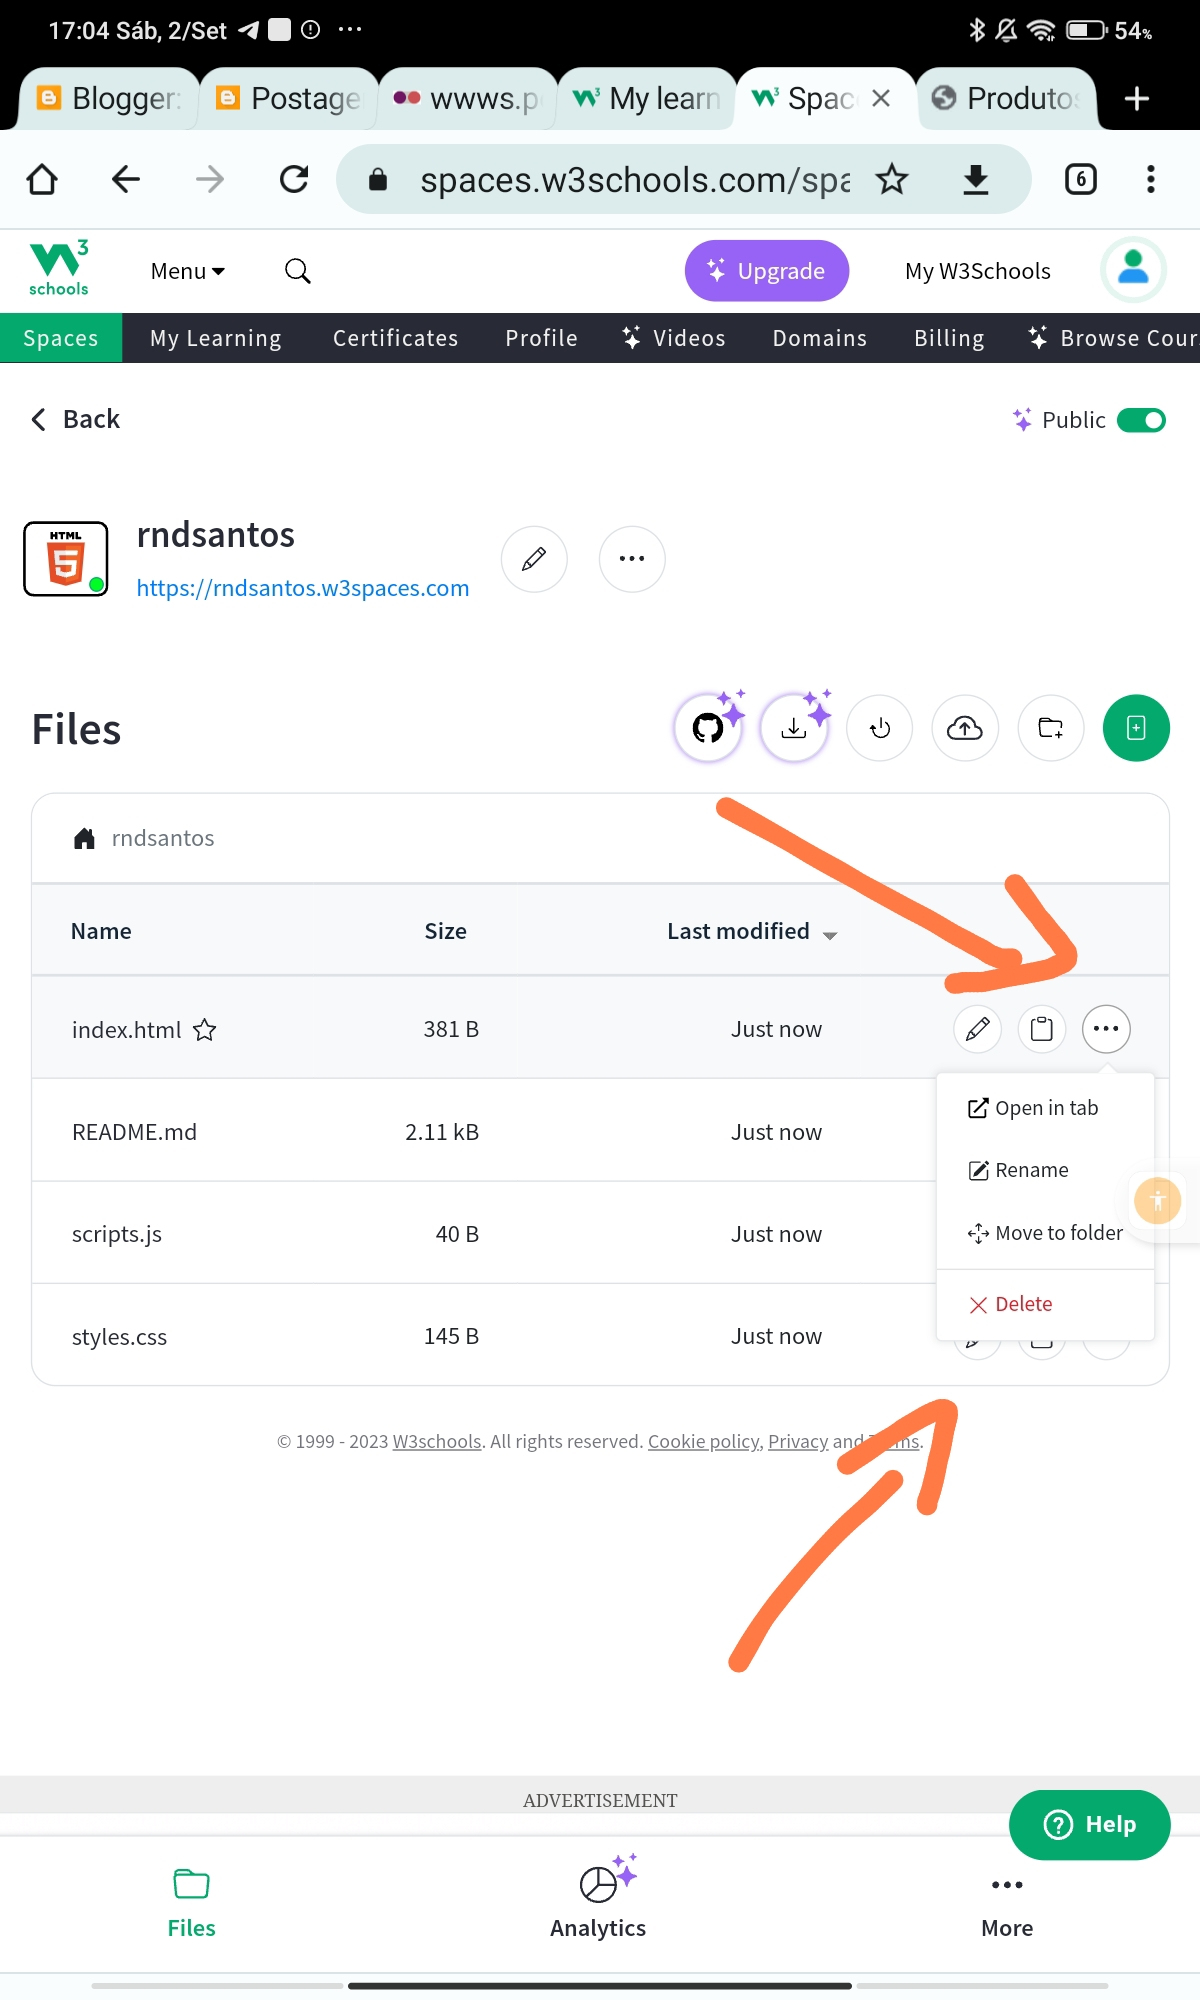Open the Menu dropdown
This screenshot has width=1200, height=2000.
pos(187,271)
